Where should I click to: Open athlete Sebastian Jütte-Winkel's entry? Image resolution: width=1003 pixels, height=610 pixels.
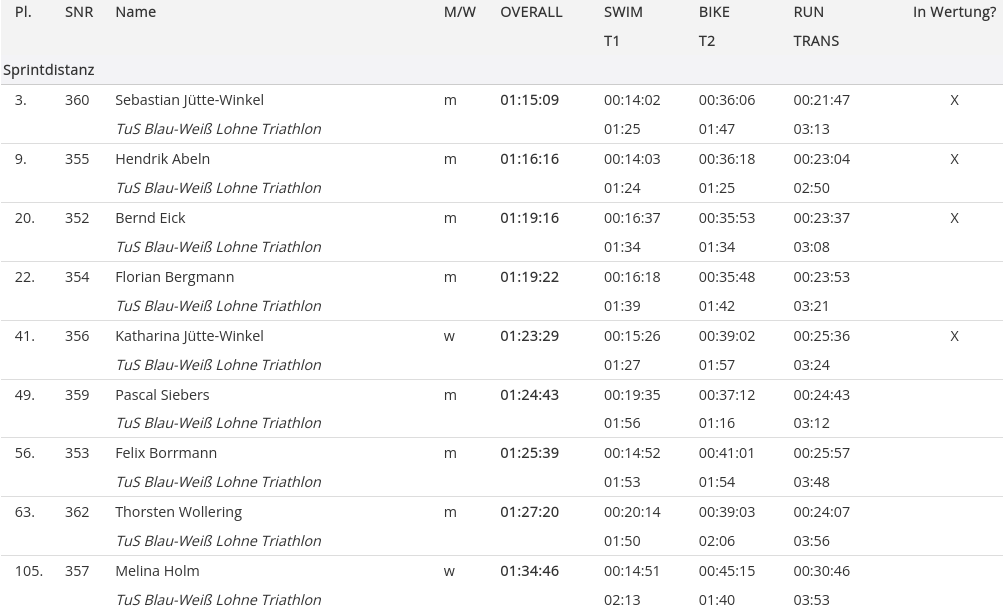[189, 100]
